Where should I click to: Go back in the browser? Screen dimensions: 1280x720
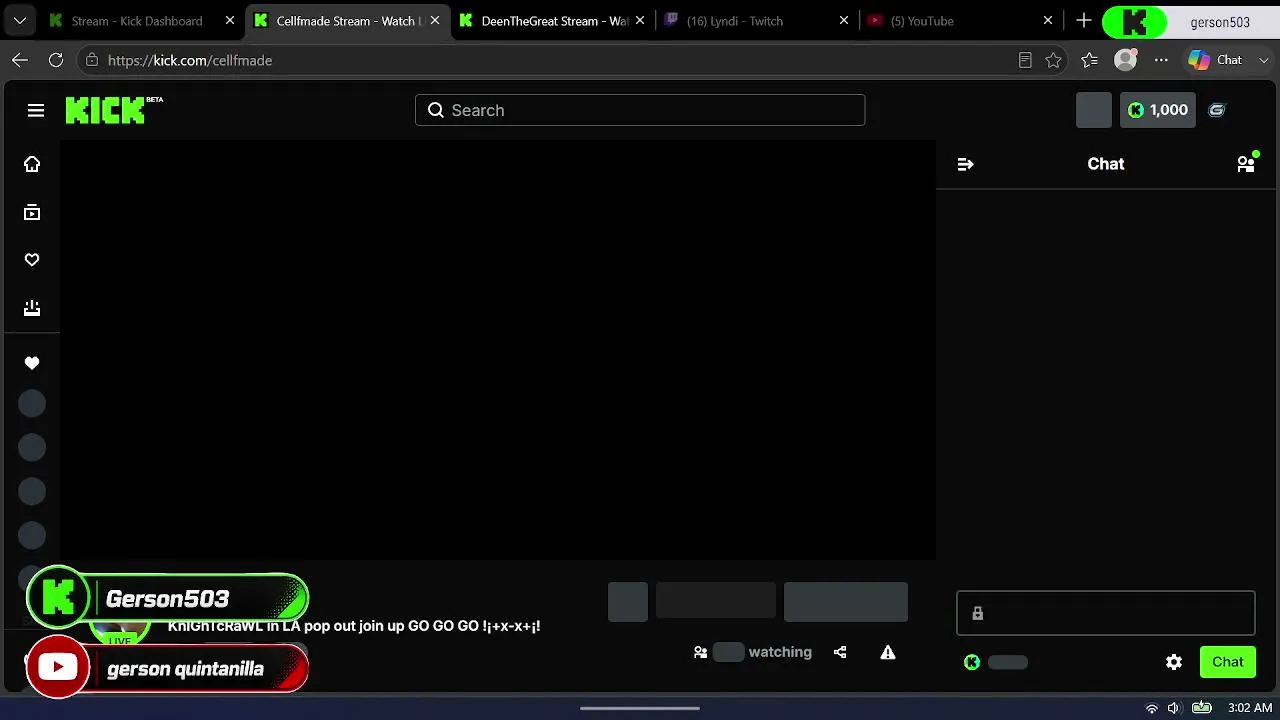[20, 60]
